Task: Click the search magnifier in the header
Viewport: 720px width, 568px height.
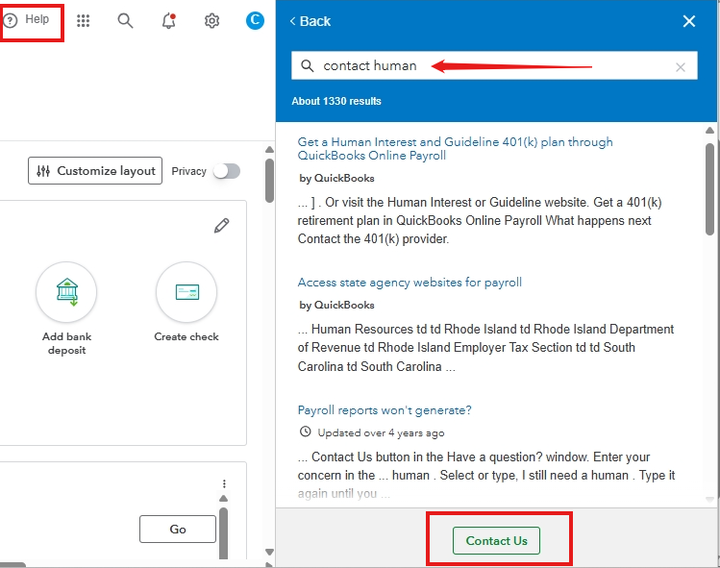Action: click(125, 21)
